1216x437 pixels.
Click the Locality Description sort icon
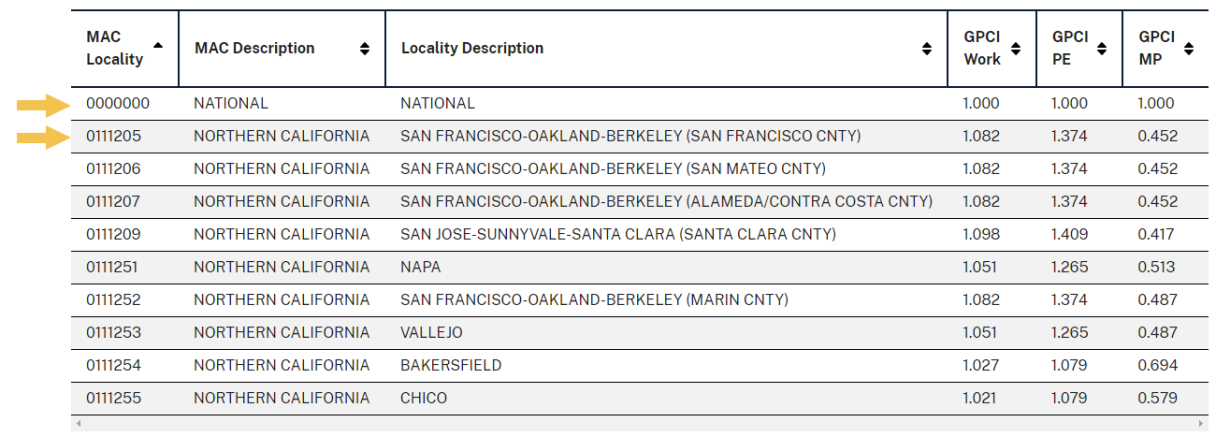point(927,49)
